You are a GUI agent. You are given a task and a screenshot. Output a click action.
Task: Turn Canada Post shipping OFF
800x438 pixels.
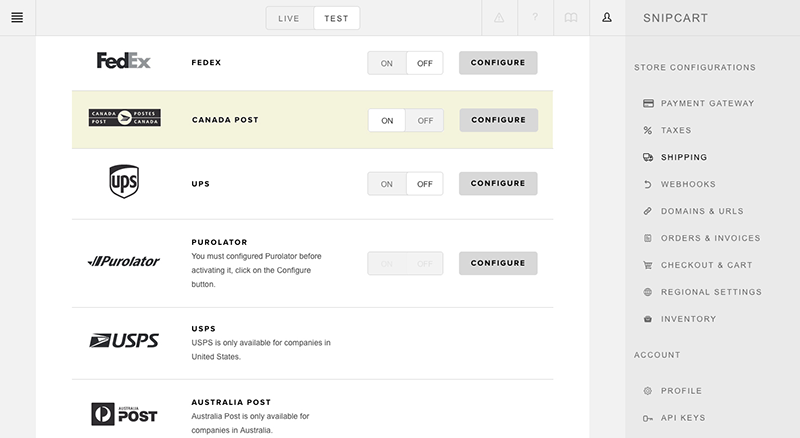coord(425,120)
